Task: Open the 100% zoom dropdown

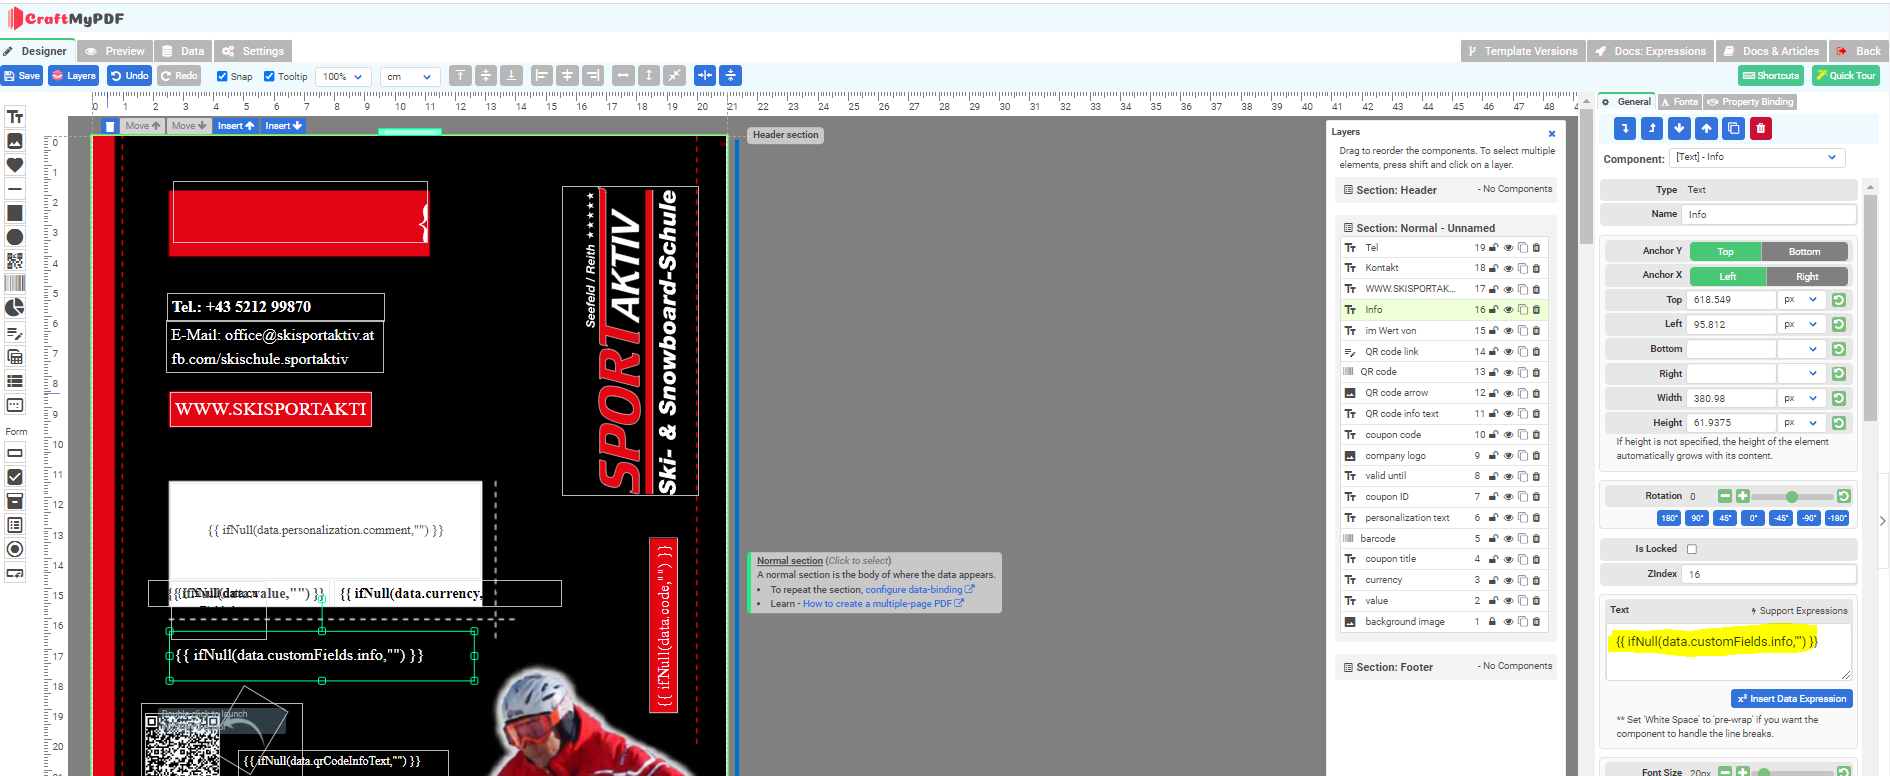Action: [343, 76]
